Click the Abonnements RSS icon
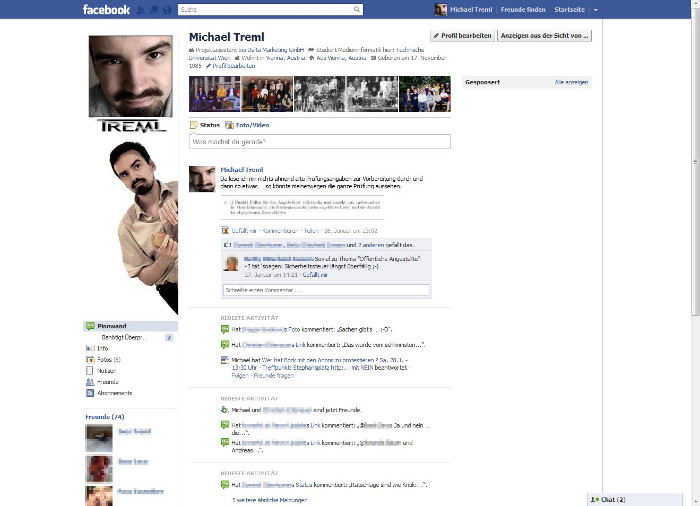This screenshot has width=700, height=506. tap(90, 393)
